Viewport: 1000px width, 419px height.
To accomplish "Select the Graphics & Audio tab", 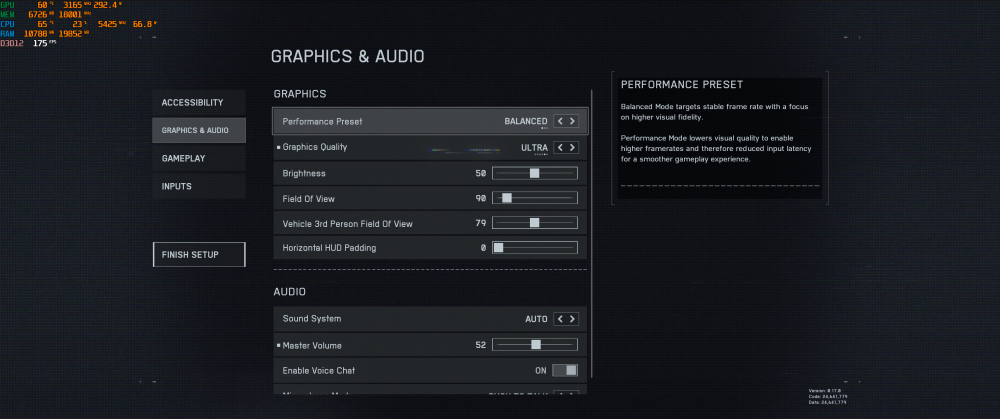I will (x=198, y=130).
